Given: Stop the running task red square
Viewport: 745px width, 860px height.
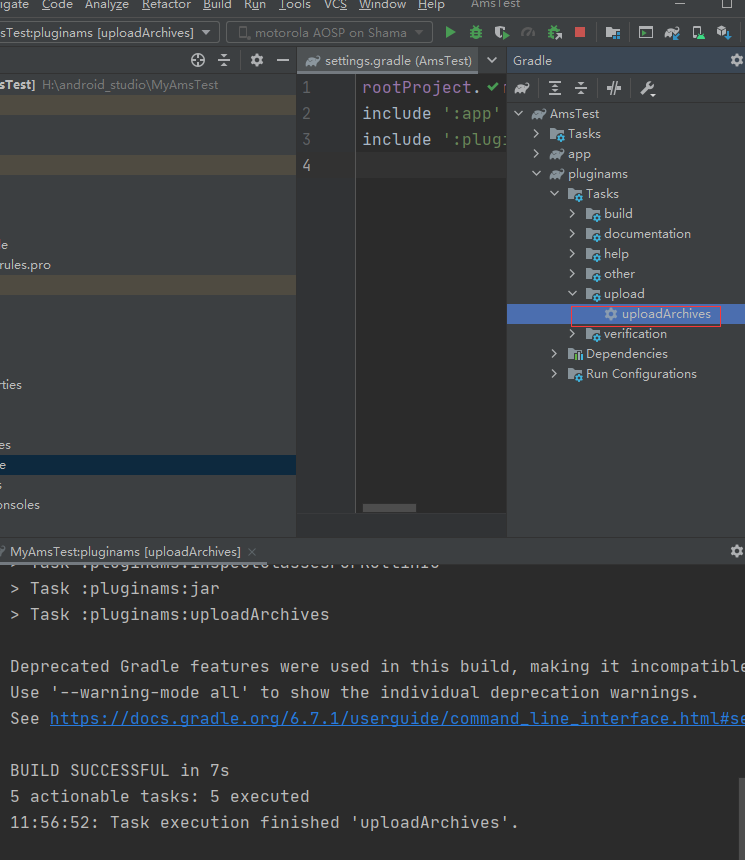Looking at the screenshot, I should (x=580, y=32).
